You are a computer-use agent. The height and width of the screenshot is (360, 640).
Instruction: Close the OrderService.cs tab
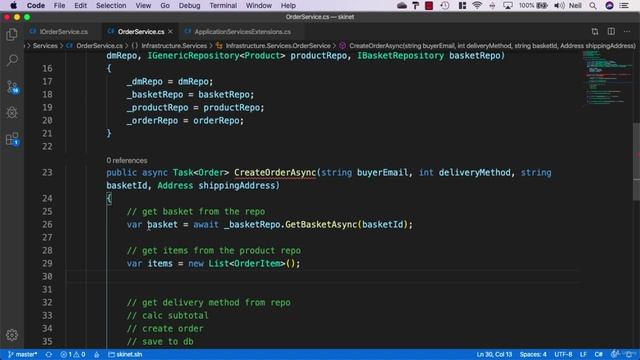[171, 31]
